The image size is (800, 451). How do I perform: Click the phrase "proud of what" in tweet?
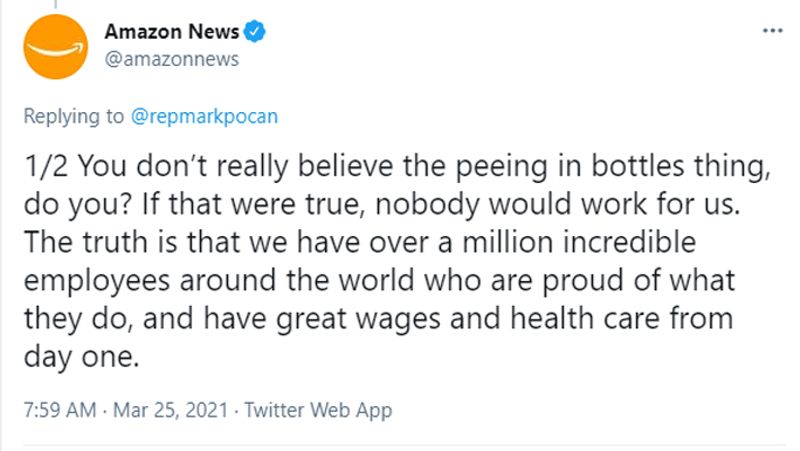pos(638,282)
